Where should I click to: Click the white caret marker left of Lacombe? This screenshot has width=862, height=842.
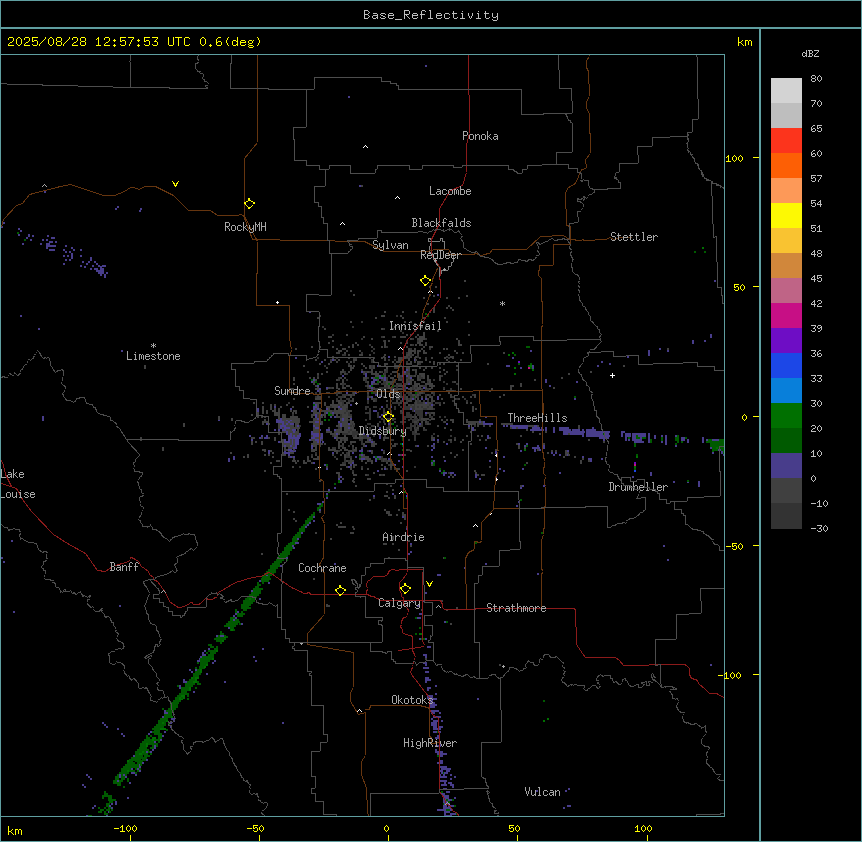[x=397, y=198]
